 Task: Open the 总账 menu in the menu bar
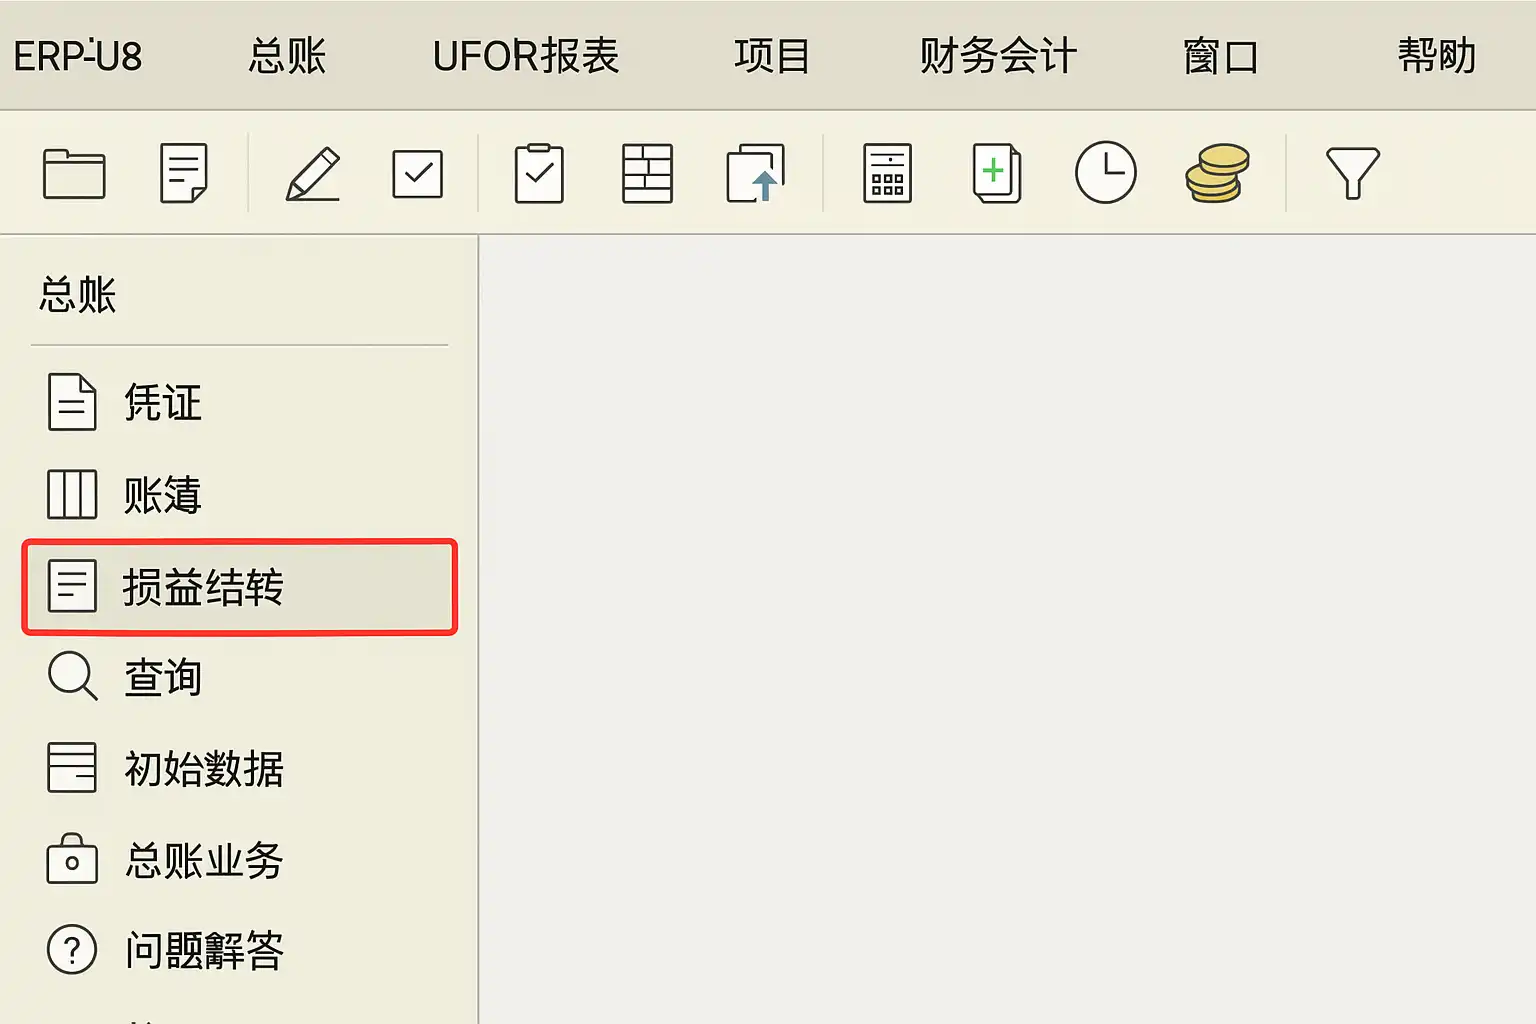click(x=287, y=56)
